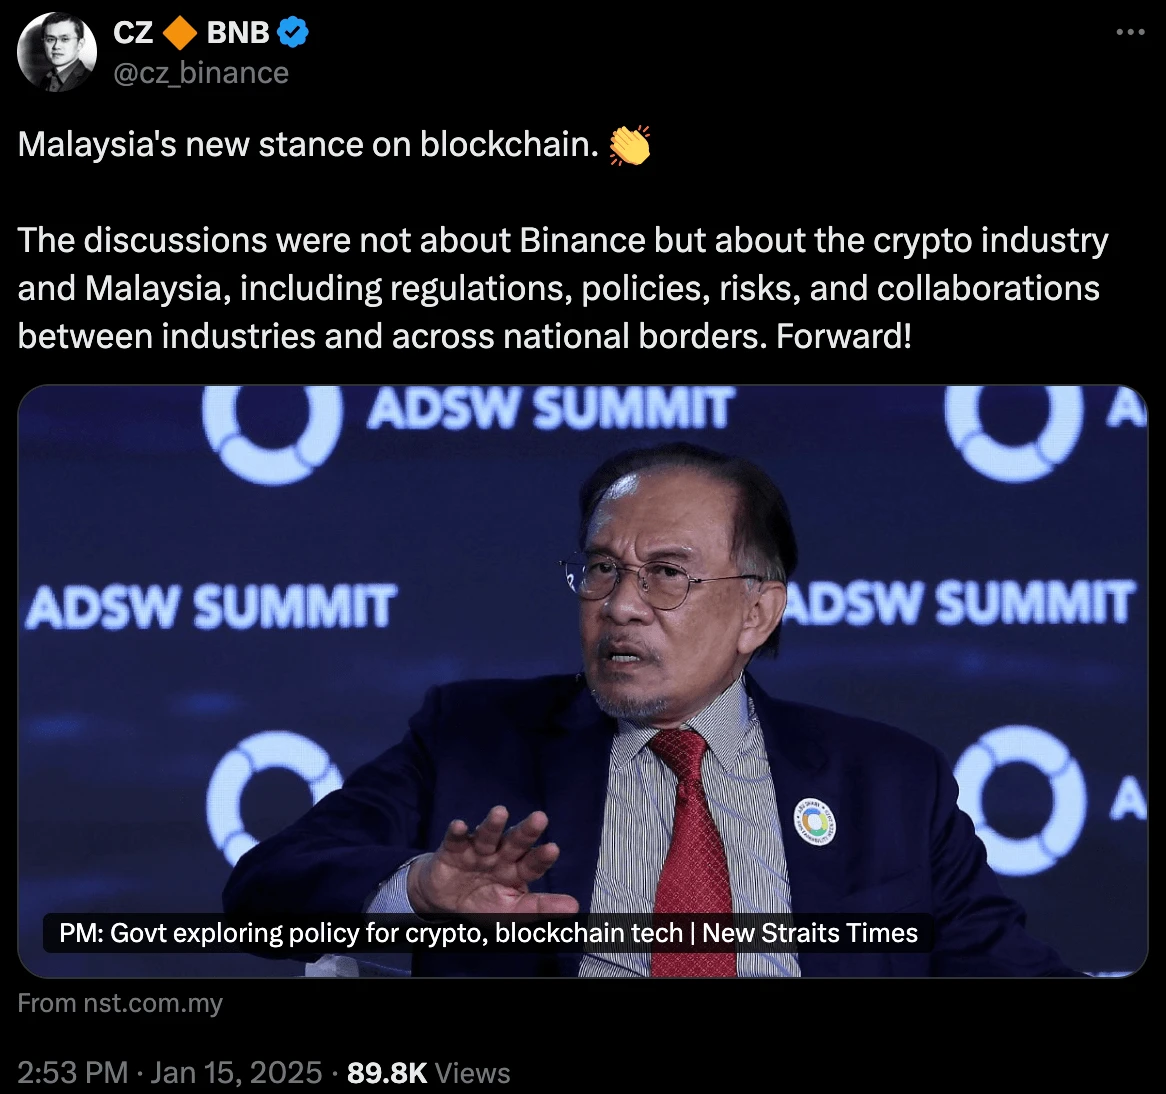Click the clapping hands emoji
This screenshot has height=1094, width=1166.
[630, 146]
